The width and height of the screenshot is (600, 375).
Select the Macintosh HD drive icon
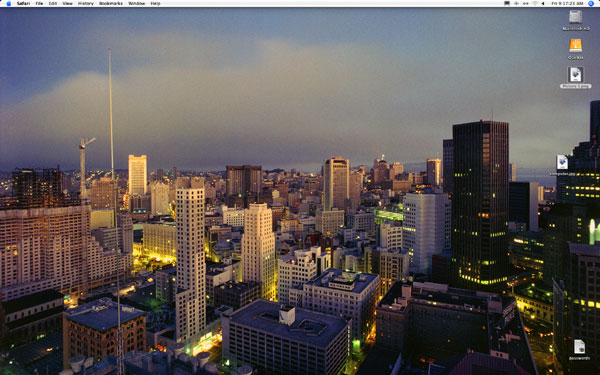pos(576,17)
